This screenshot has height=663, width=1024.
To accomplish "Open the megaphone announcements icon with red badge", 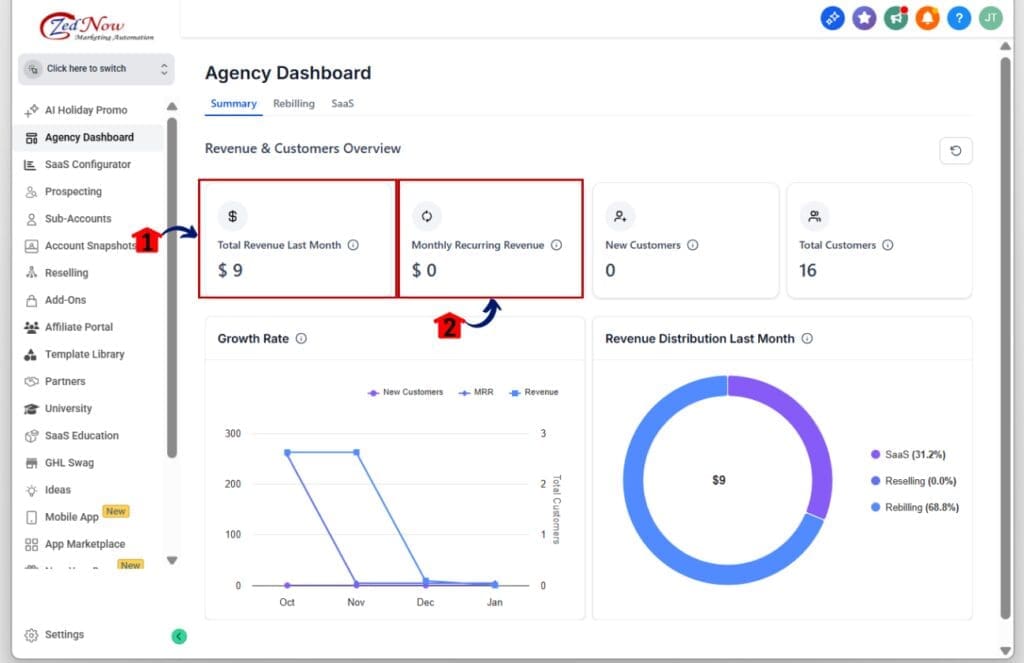I will 896,18.
